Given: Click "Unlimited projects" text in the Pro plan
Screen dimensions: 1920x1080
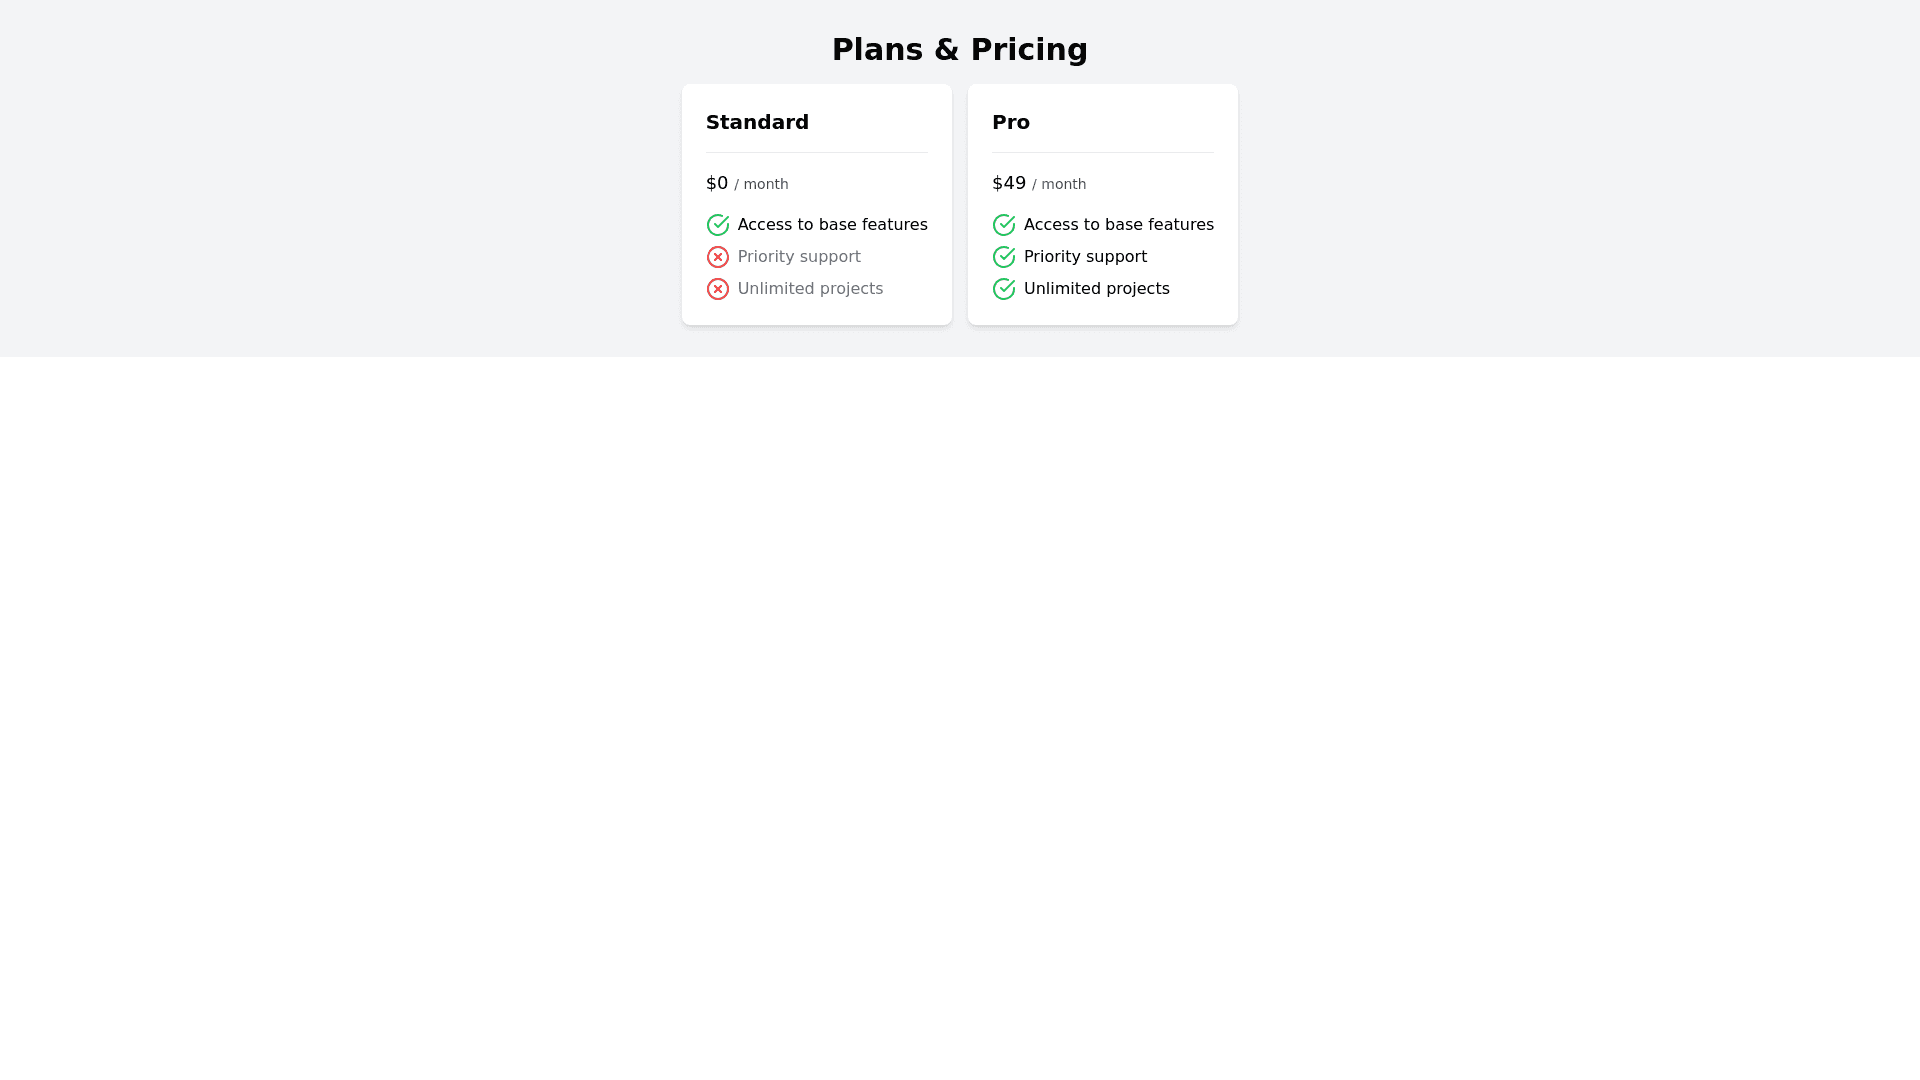Looking at the screenshot, I should [x=1096, y=289].
